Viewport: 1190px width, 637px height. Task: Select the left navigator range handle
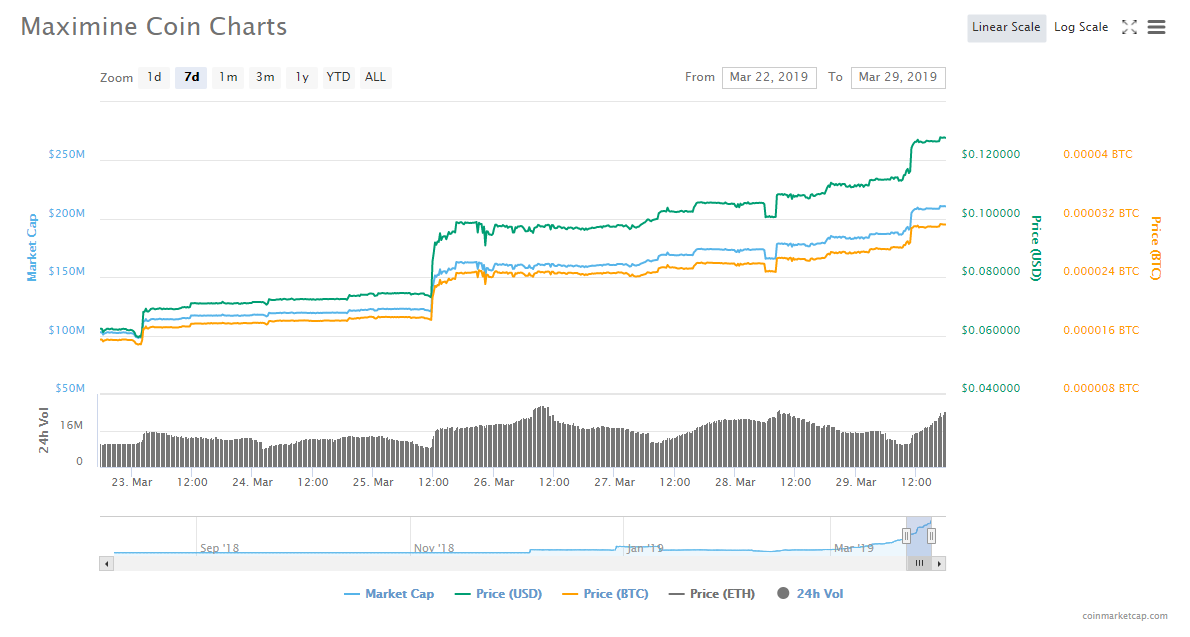coord(906,536)
